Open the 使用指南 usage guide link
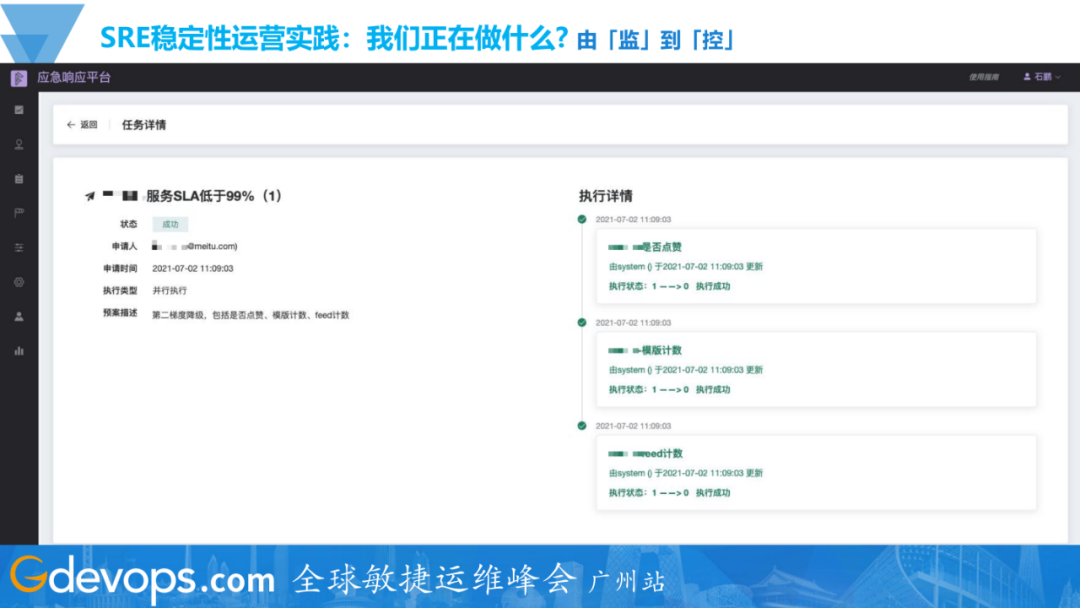Image resolution: width=1080 pixels, height=608 pixels. click(x=983, y=77)
